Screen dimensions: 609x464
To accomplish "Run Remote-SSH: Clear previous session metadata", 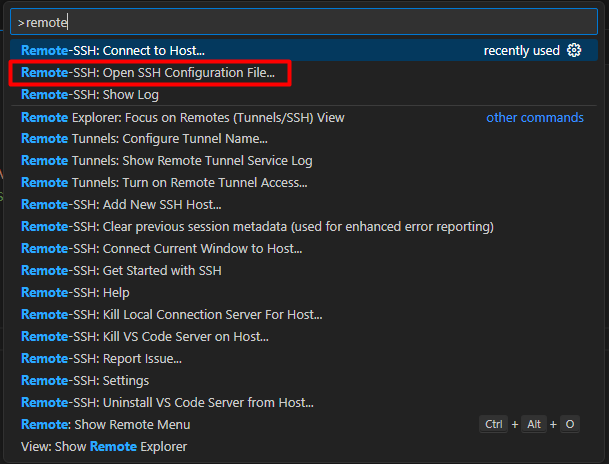I will click(x=304, y=226).
